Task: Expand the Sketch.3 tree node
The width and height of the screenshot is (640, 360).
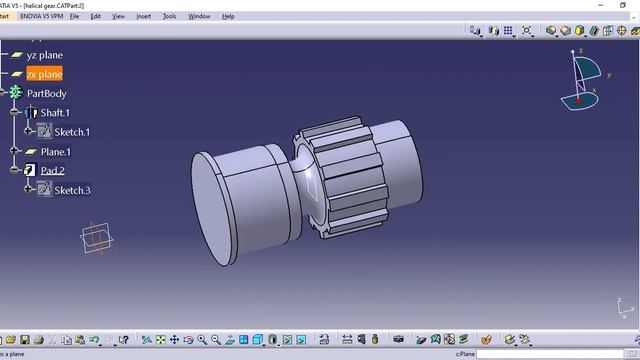Action: tap(28, 189)
